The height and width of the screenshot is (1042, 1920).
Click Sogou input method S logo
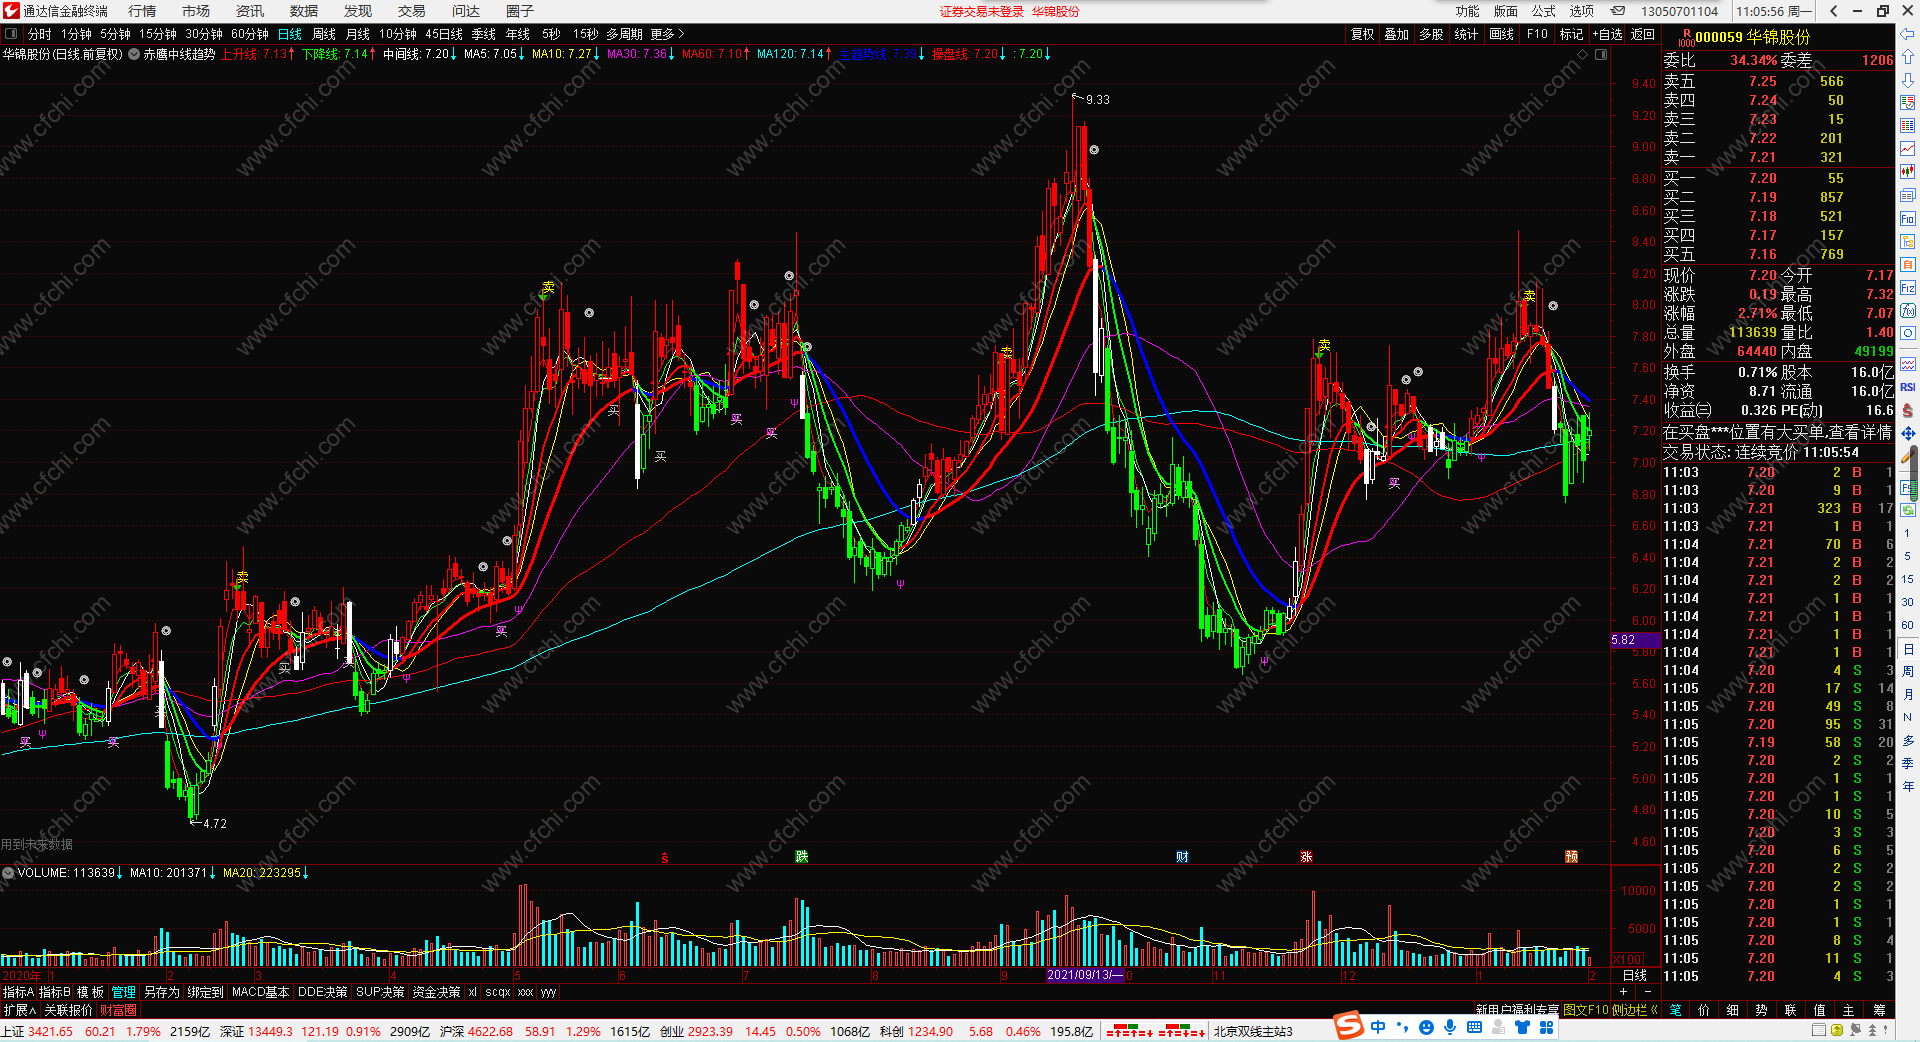[x=1349, y=1026]
